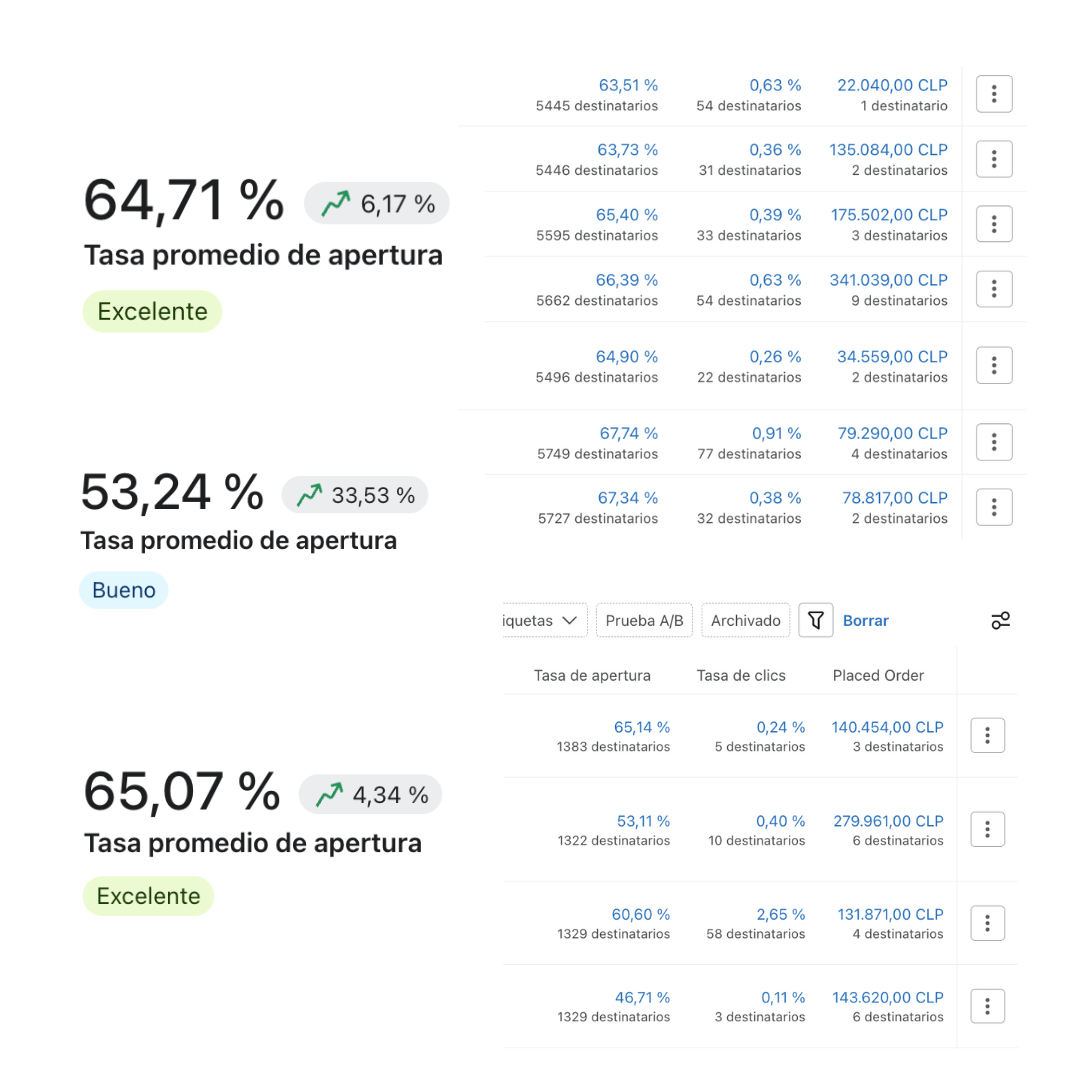Open options menu for 79.290,00 CLP row
This screenshot has height=1080, width=1080.
coord(994,442)
